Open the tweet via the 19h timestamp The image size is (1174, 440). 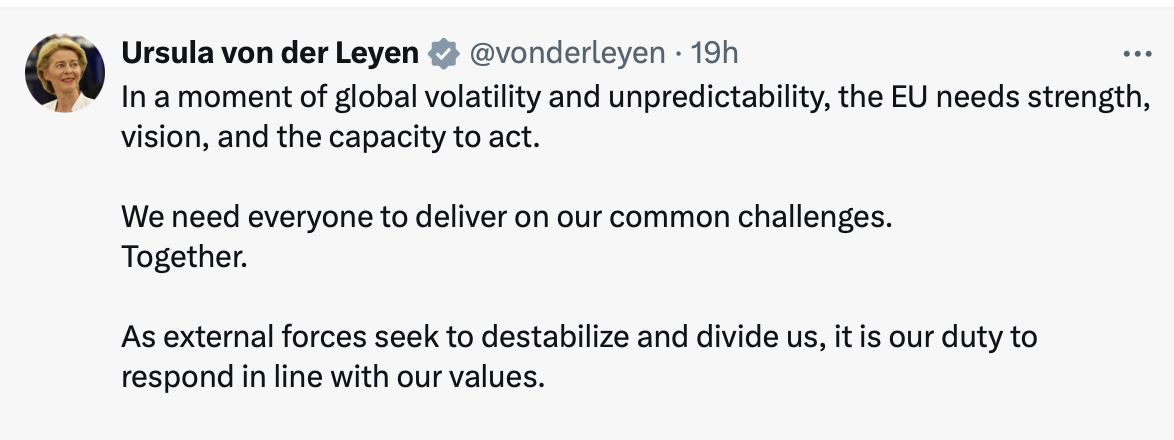pos(714,53)
